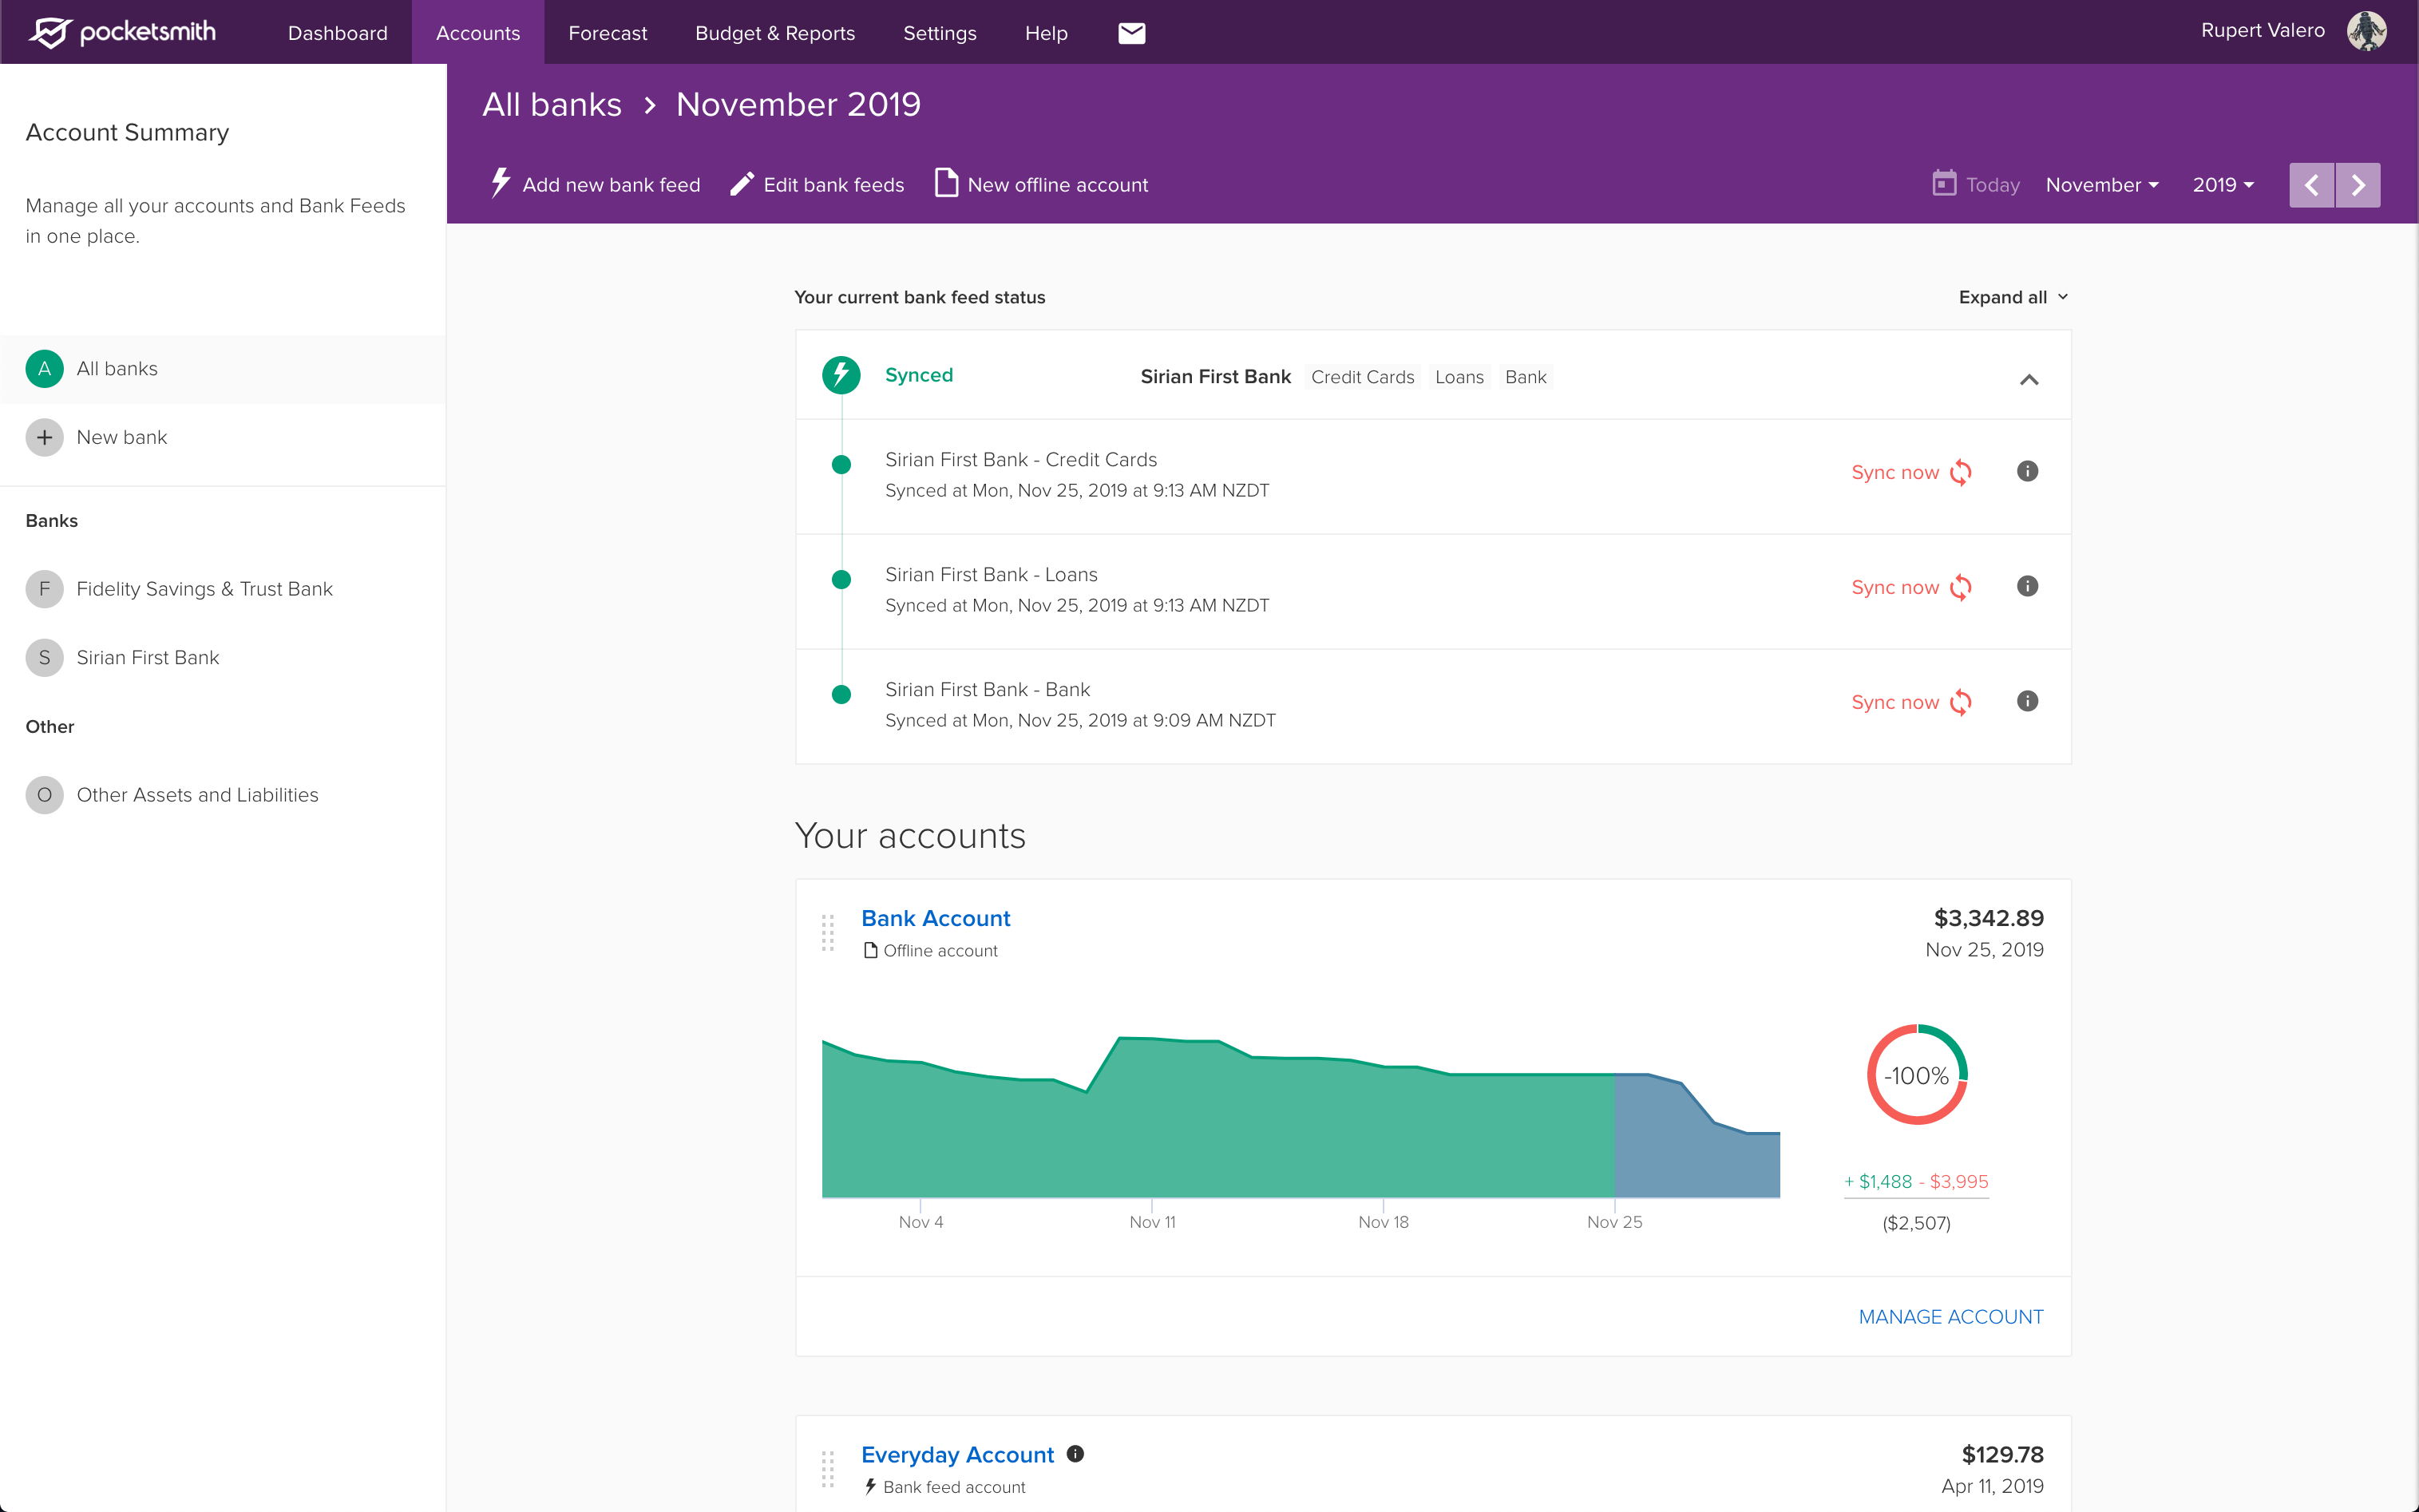Click Edit bank feeds

pos(817,185)
